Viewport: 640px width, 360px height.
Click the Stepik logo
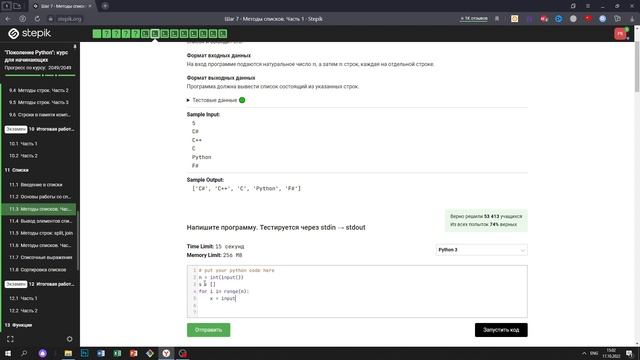click(29, 33)
